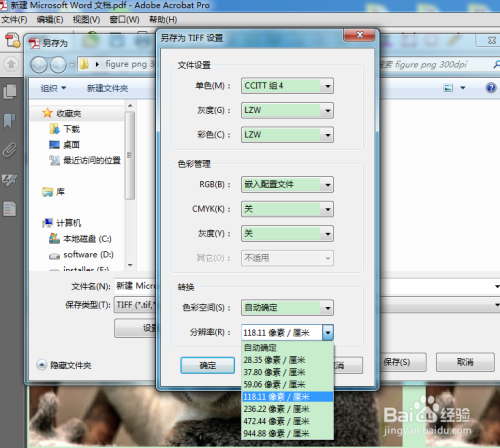500x448 pixels.
Task: Click 取消 in Save As dialog
Action: tap(465, 362)
